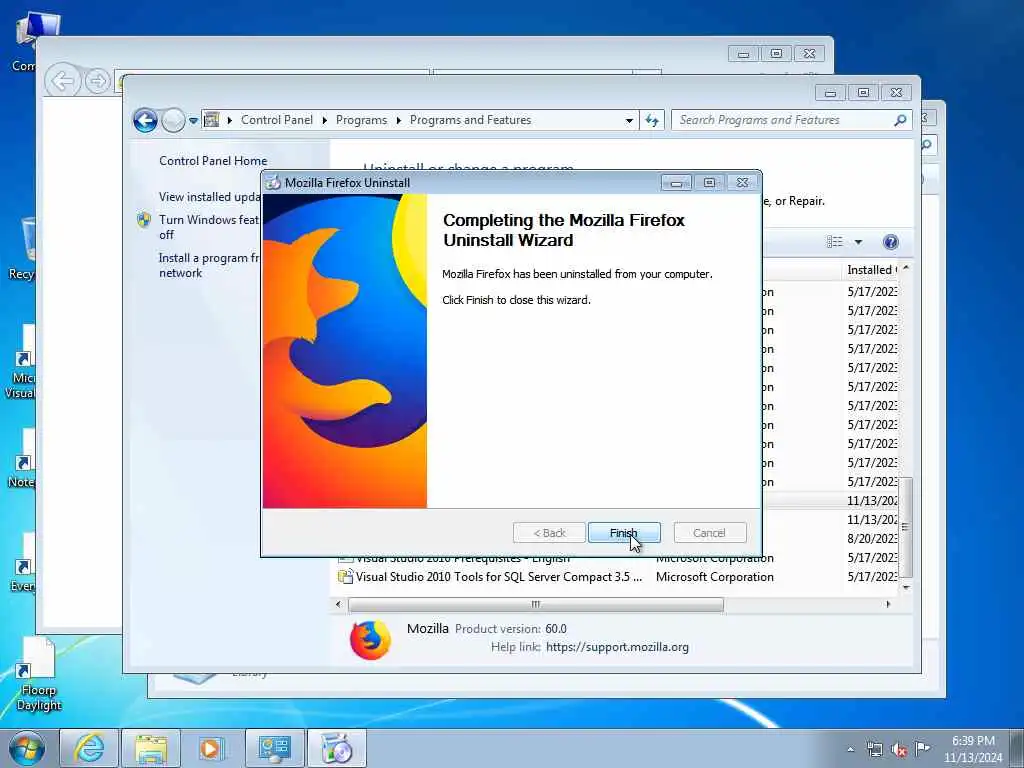The width and height of the screenshot is (1024, 768).
Task: Refresh the Programs and Features list
Action: (x=652, y=120)
